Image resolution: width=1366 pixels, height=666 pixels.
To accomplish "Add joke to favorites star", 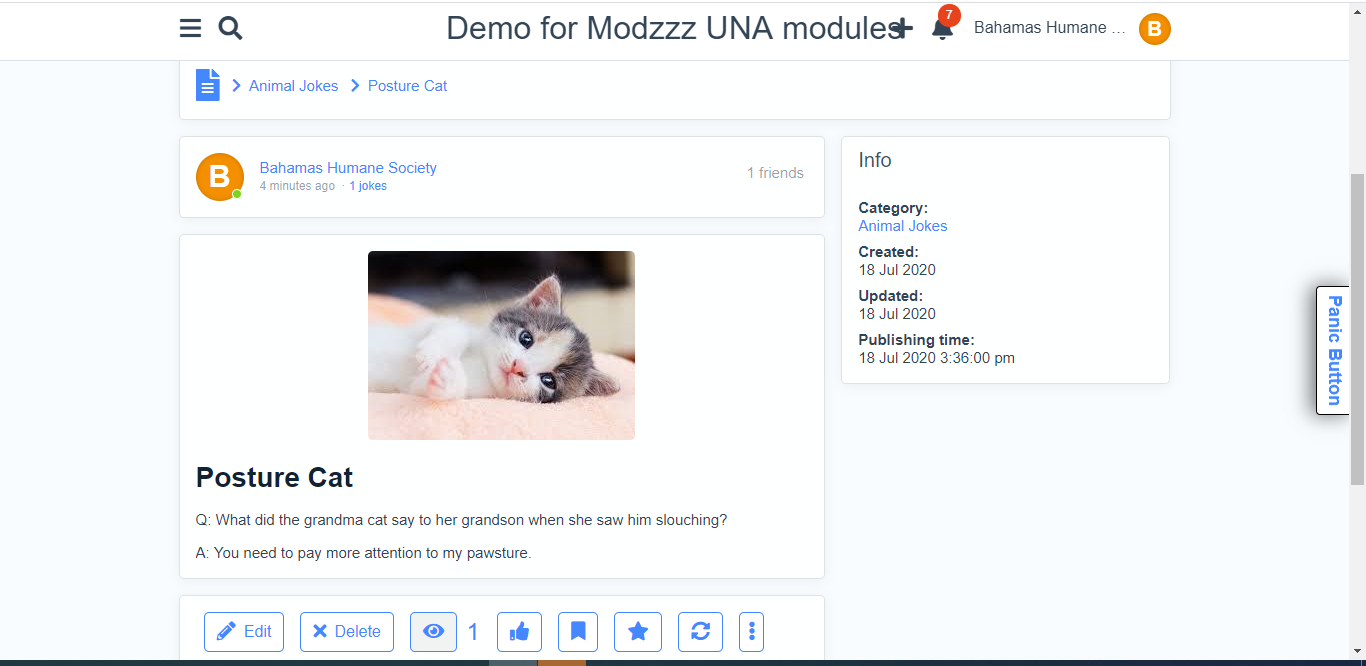I will click(x=638, y=632).
